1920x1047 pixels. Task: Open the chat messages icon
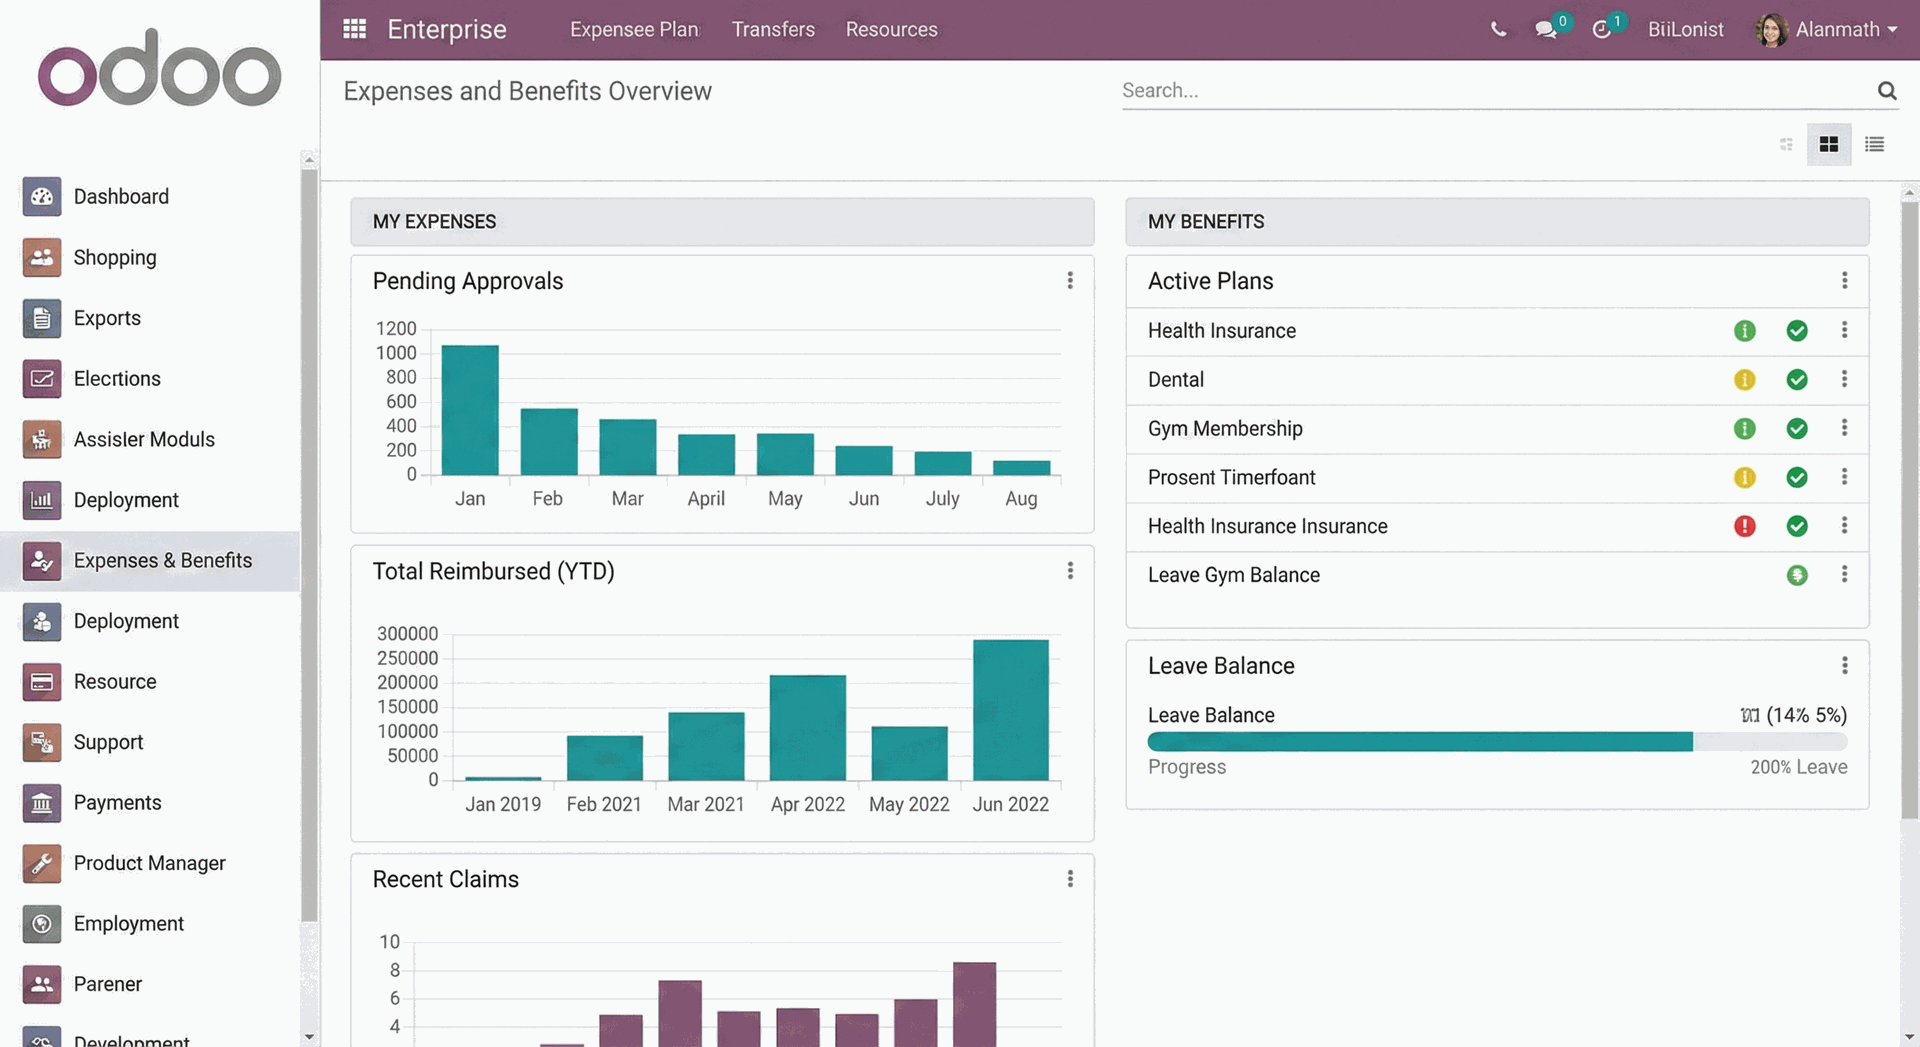[1546, 29]
